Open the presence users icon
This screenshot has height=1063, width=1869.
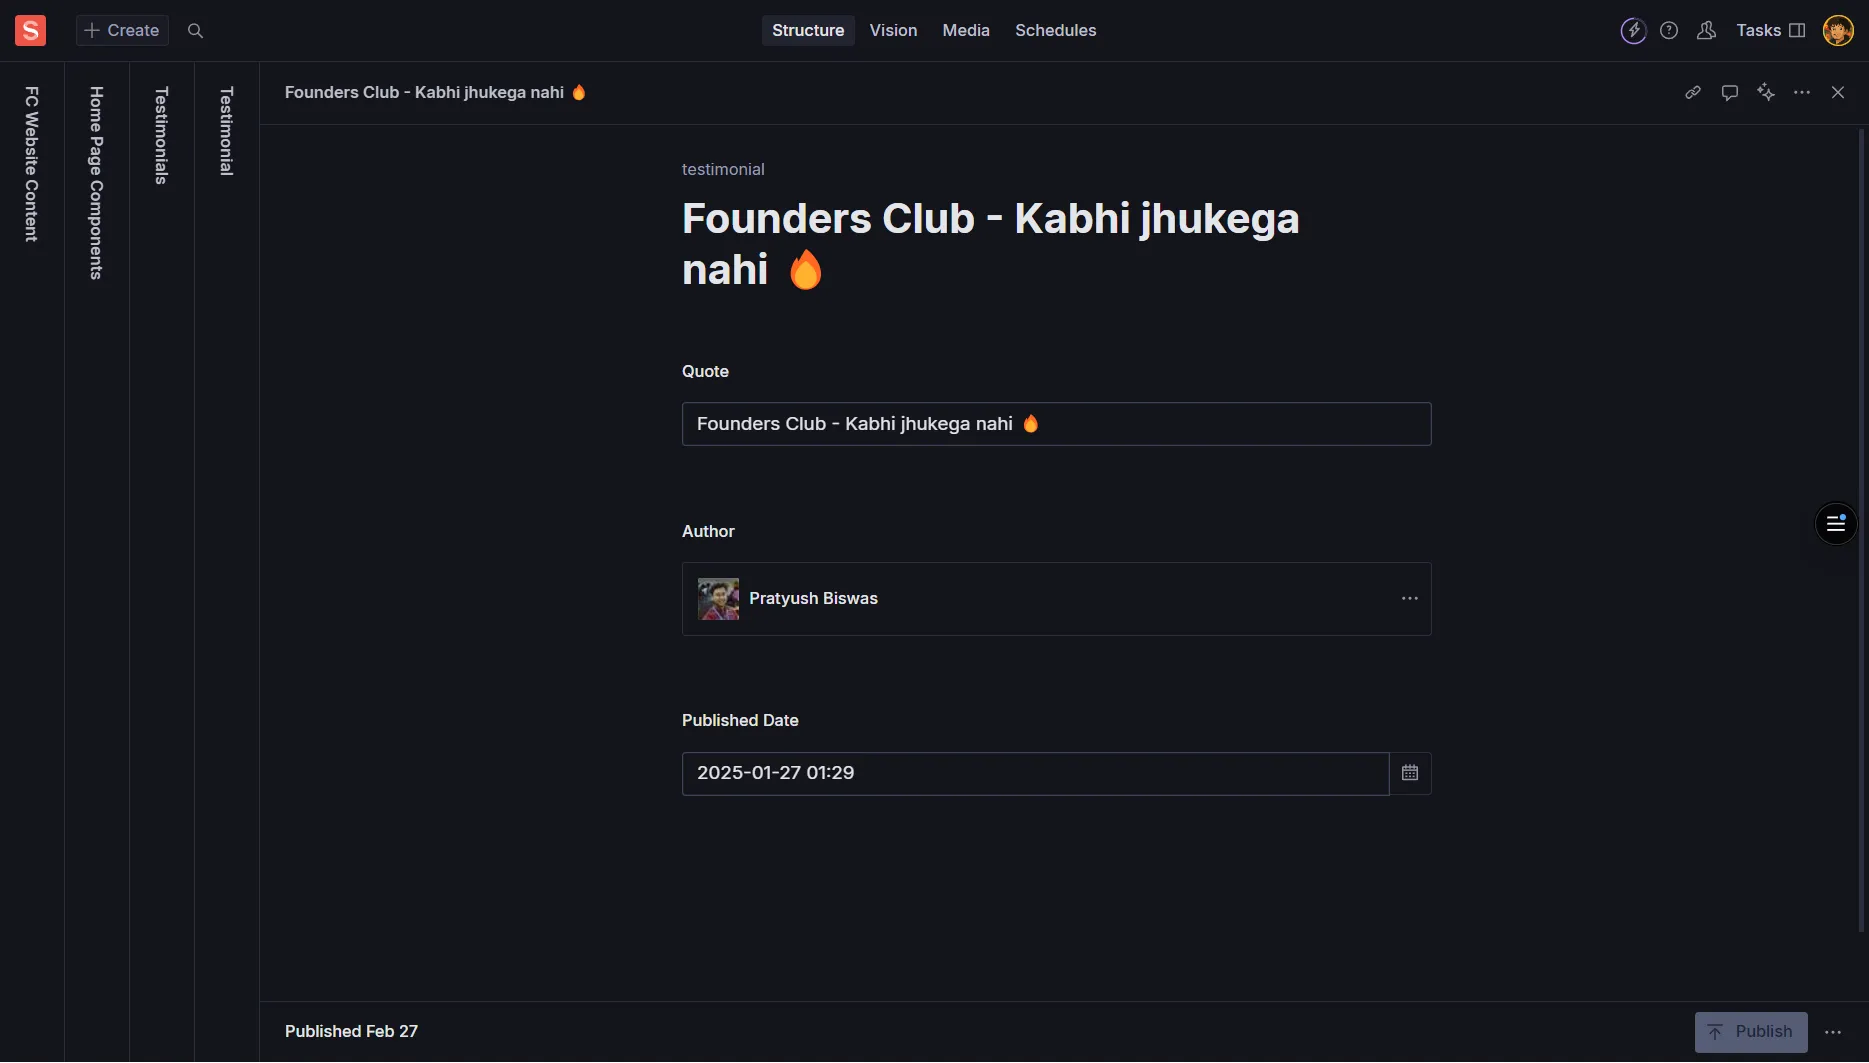tap(1707, 31)
